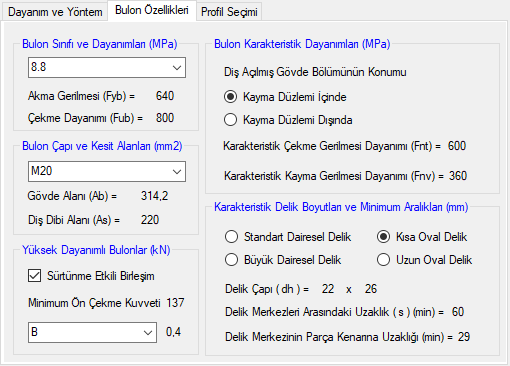Click the Minimum Ön Çekme Kuvveti value 137
This screenshot has width=510, height=366.
coord(175,303)
